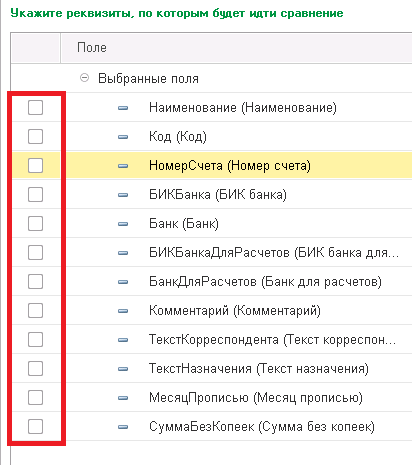The image size is (412, 465).
Task: Check the СуммаБезКопеек checkbox
Action: [35, 427]
